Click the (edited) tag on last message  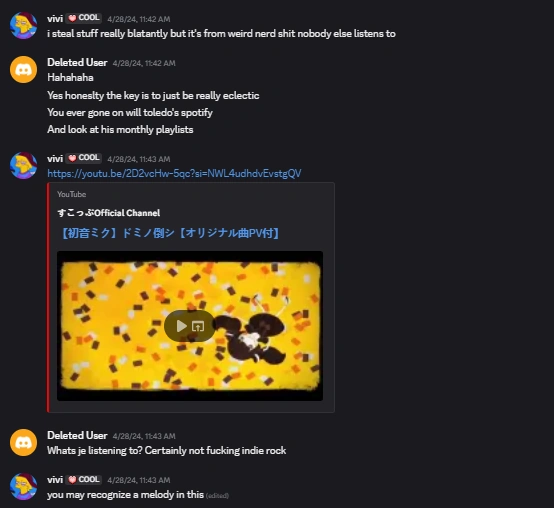click(x=217, y=496)
